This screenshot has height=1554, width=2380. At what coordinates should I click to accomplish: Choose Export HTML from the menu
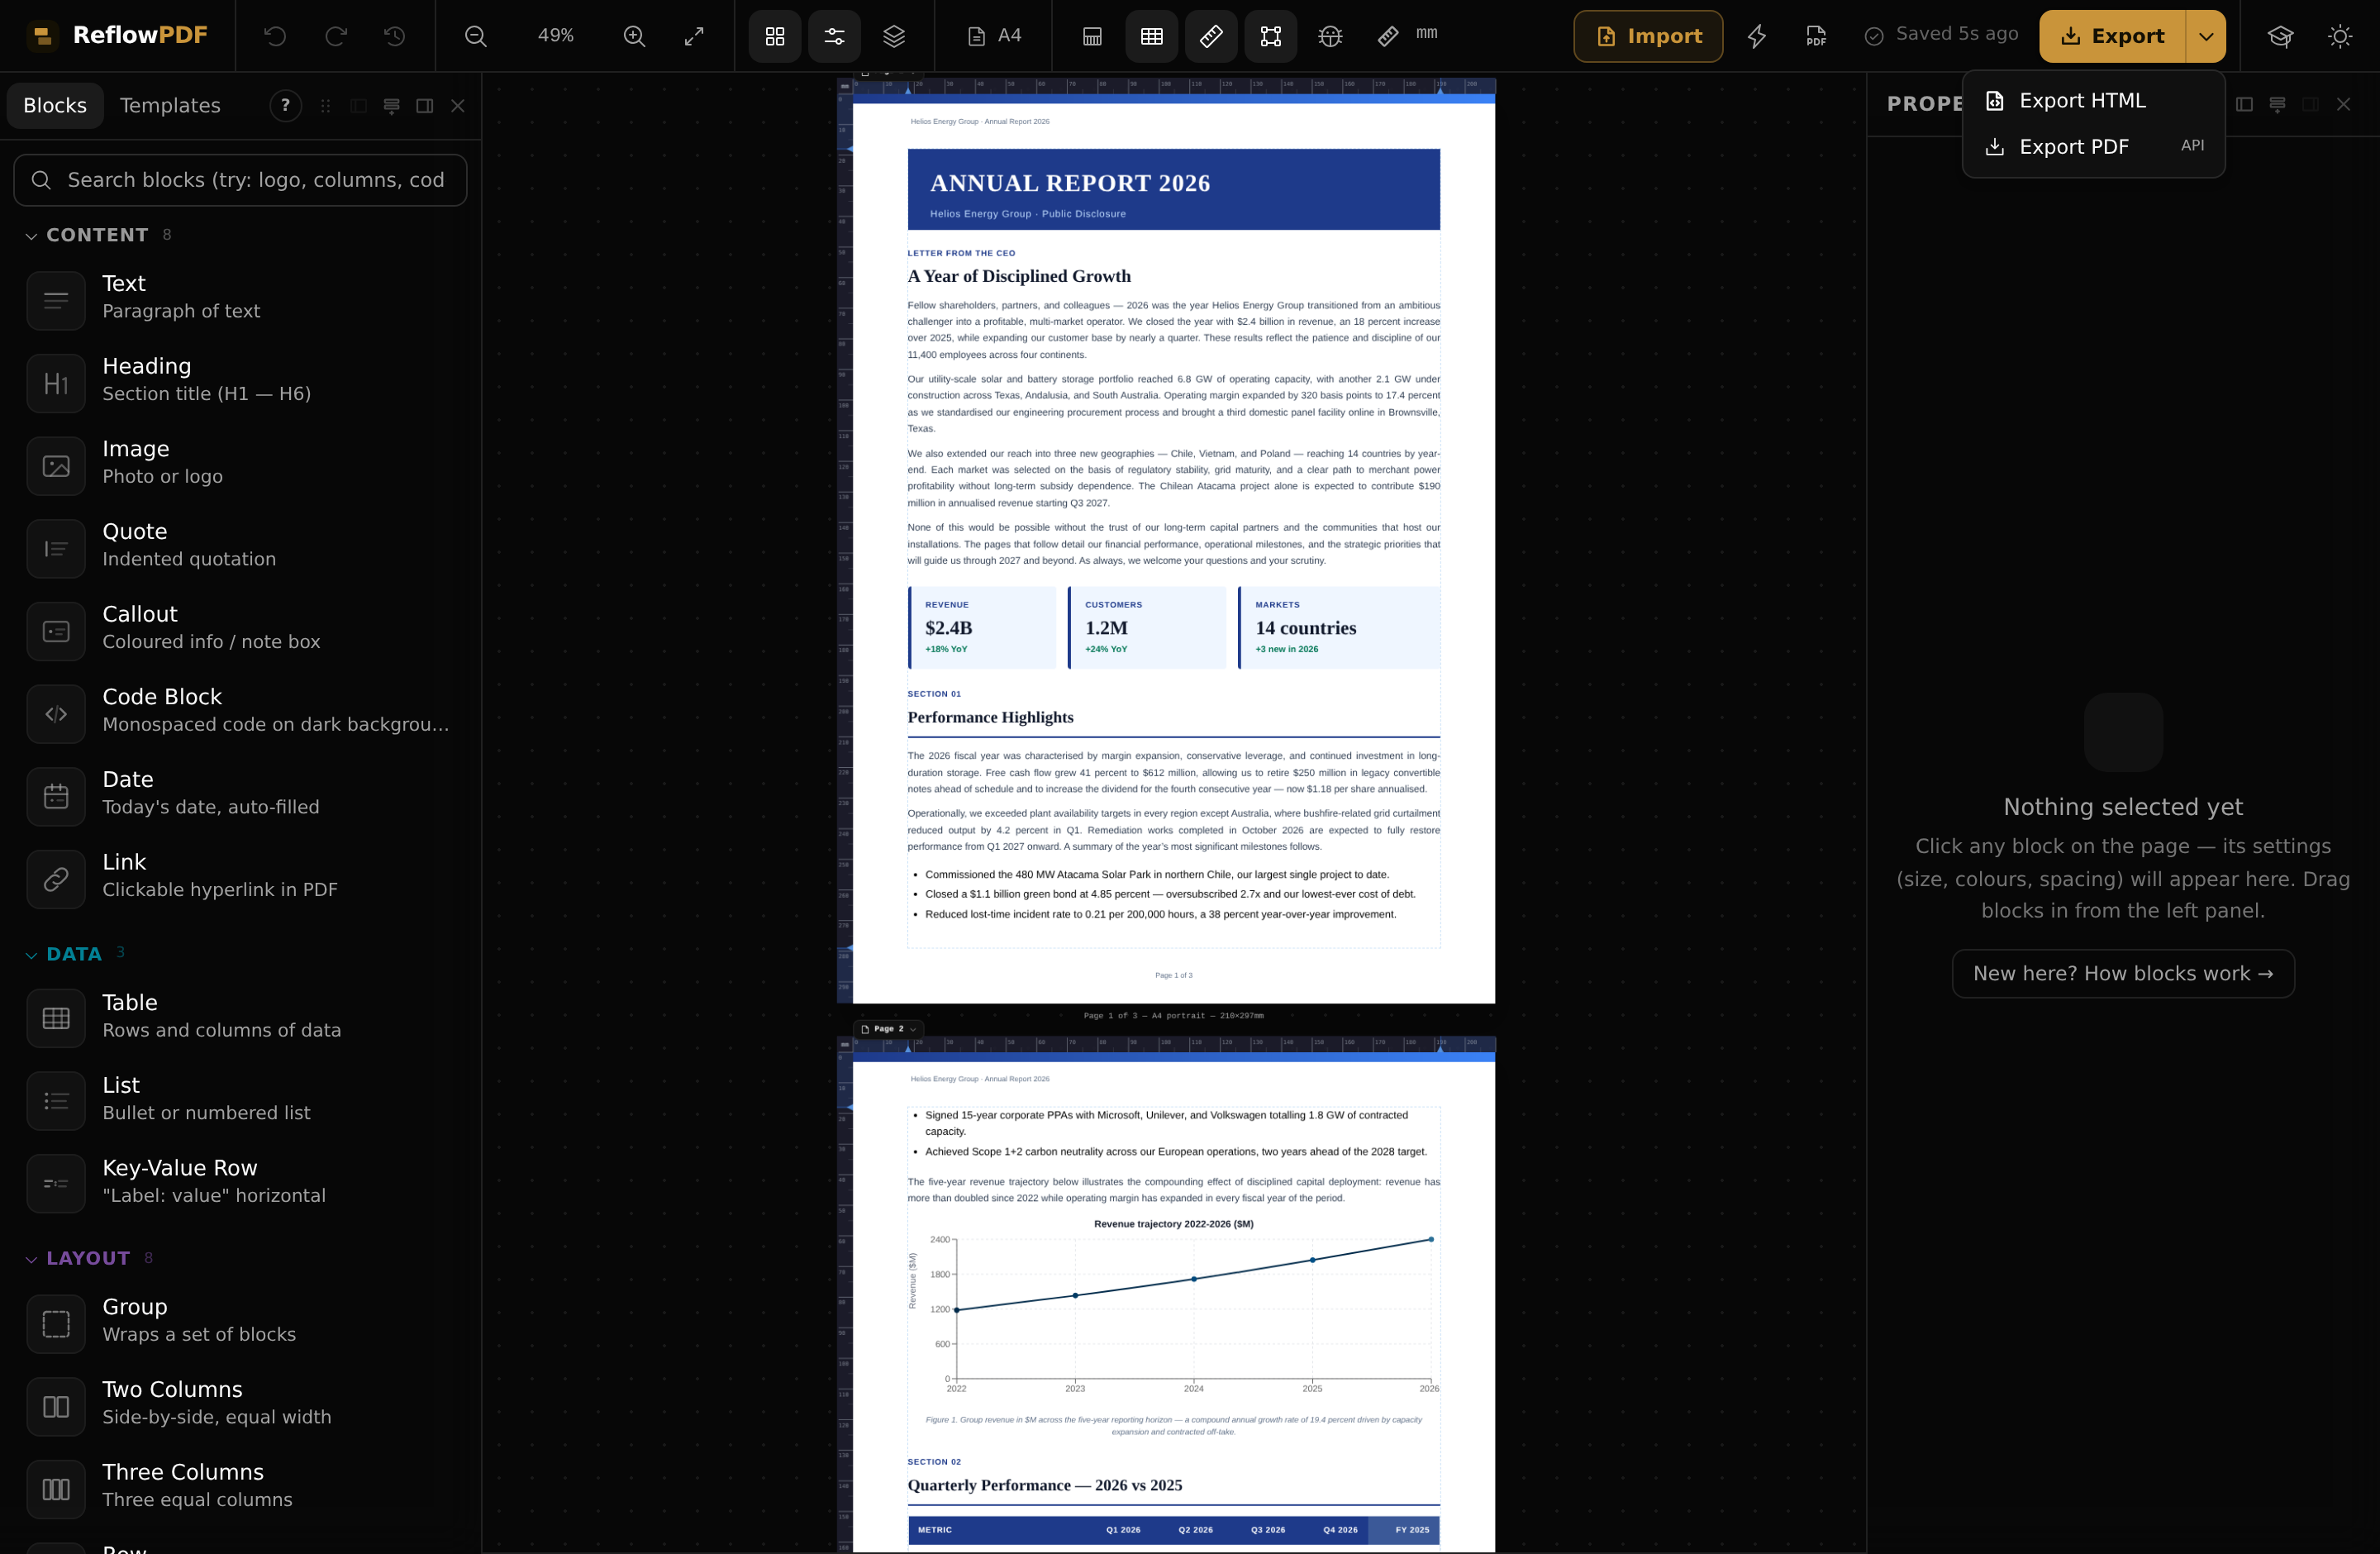(2093, 101)
